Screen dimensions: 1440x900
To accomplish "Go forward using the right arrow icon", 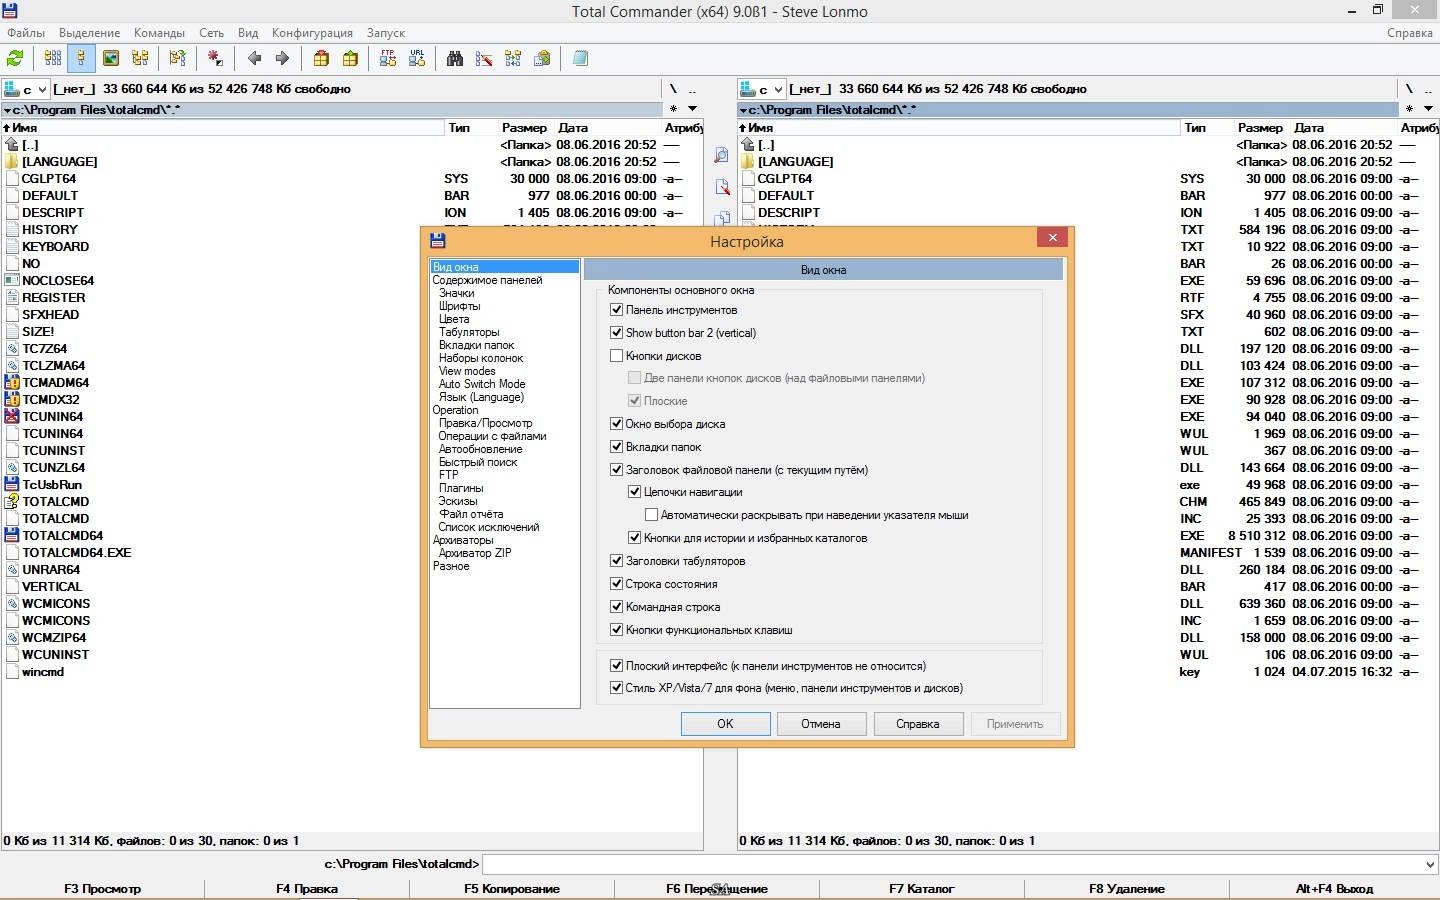I will [282, 59].
